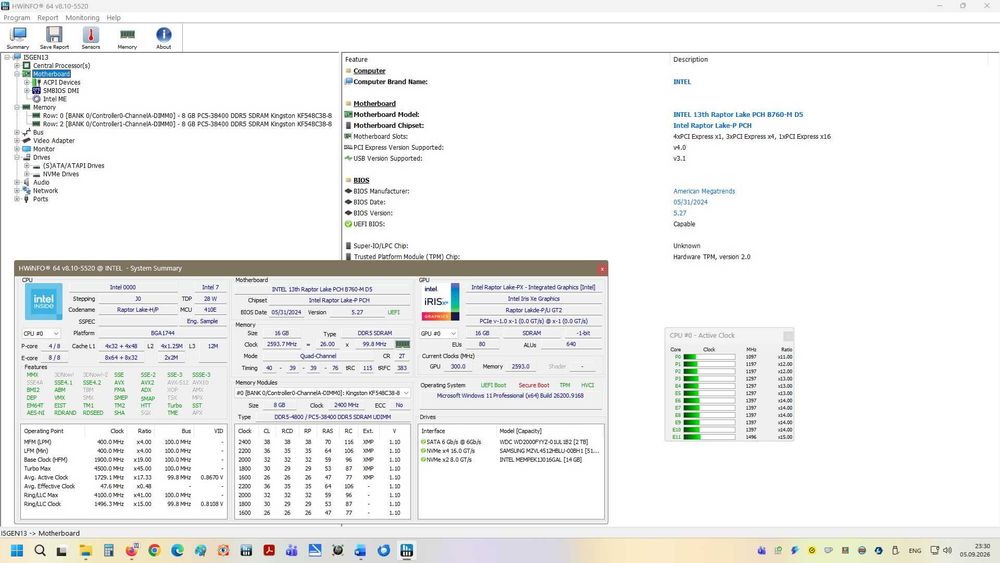
Task: Open the Windows Start menu
Action: (17, 551)
